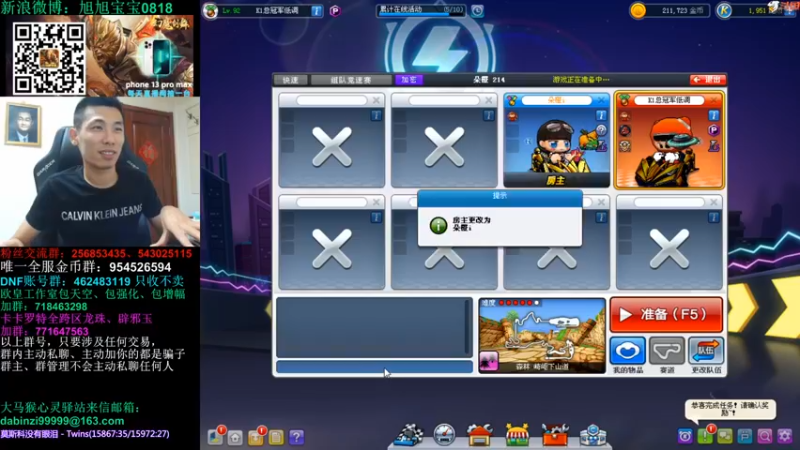Click the player avatar icon in top bar
This screenshot has width=800, height=450.
click(x=210, y=11)
